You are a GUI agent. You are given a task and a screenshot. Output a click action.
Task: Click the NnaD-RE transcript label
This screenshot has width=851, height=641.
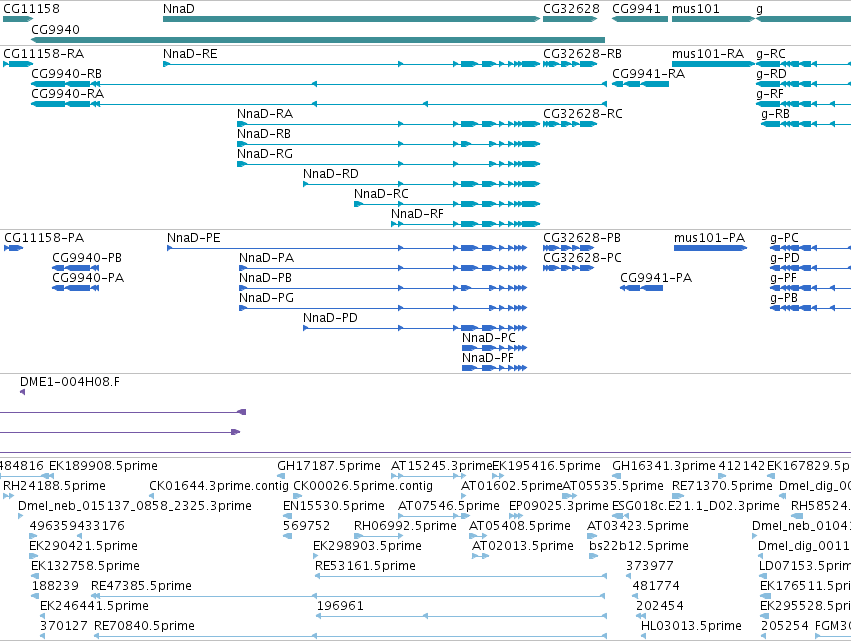[190, 54]
